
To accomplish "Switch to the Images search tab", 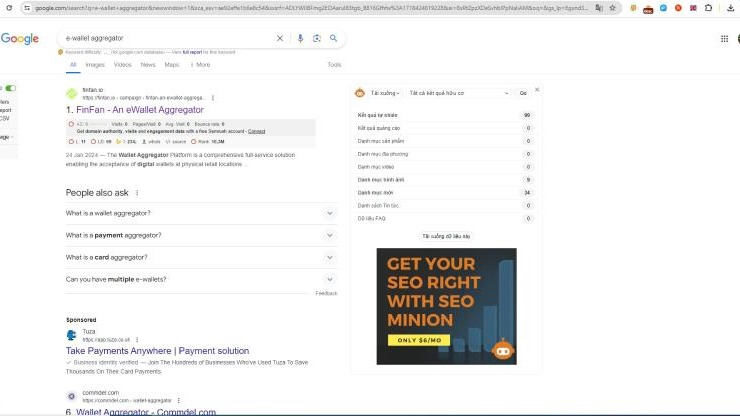I will (x=95, y=65).
